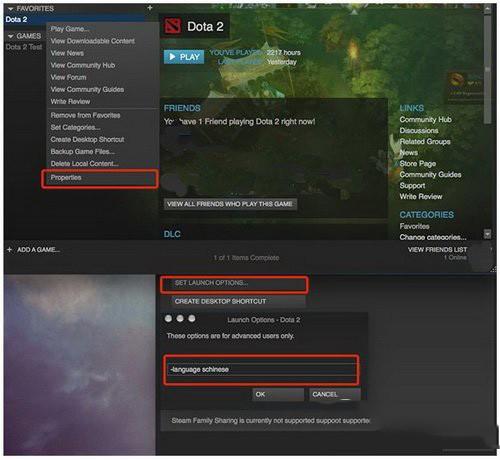500x460 pixels.
Task: Open the Community Hub link under Links
Action: coord(425,119)
